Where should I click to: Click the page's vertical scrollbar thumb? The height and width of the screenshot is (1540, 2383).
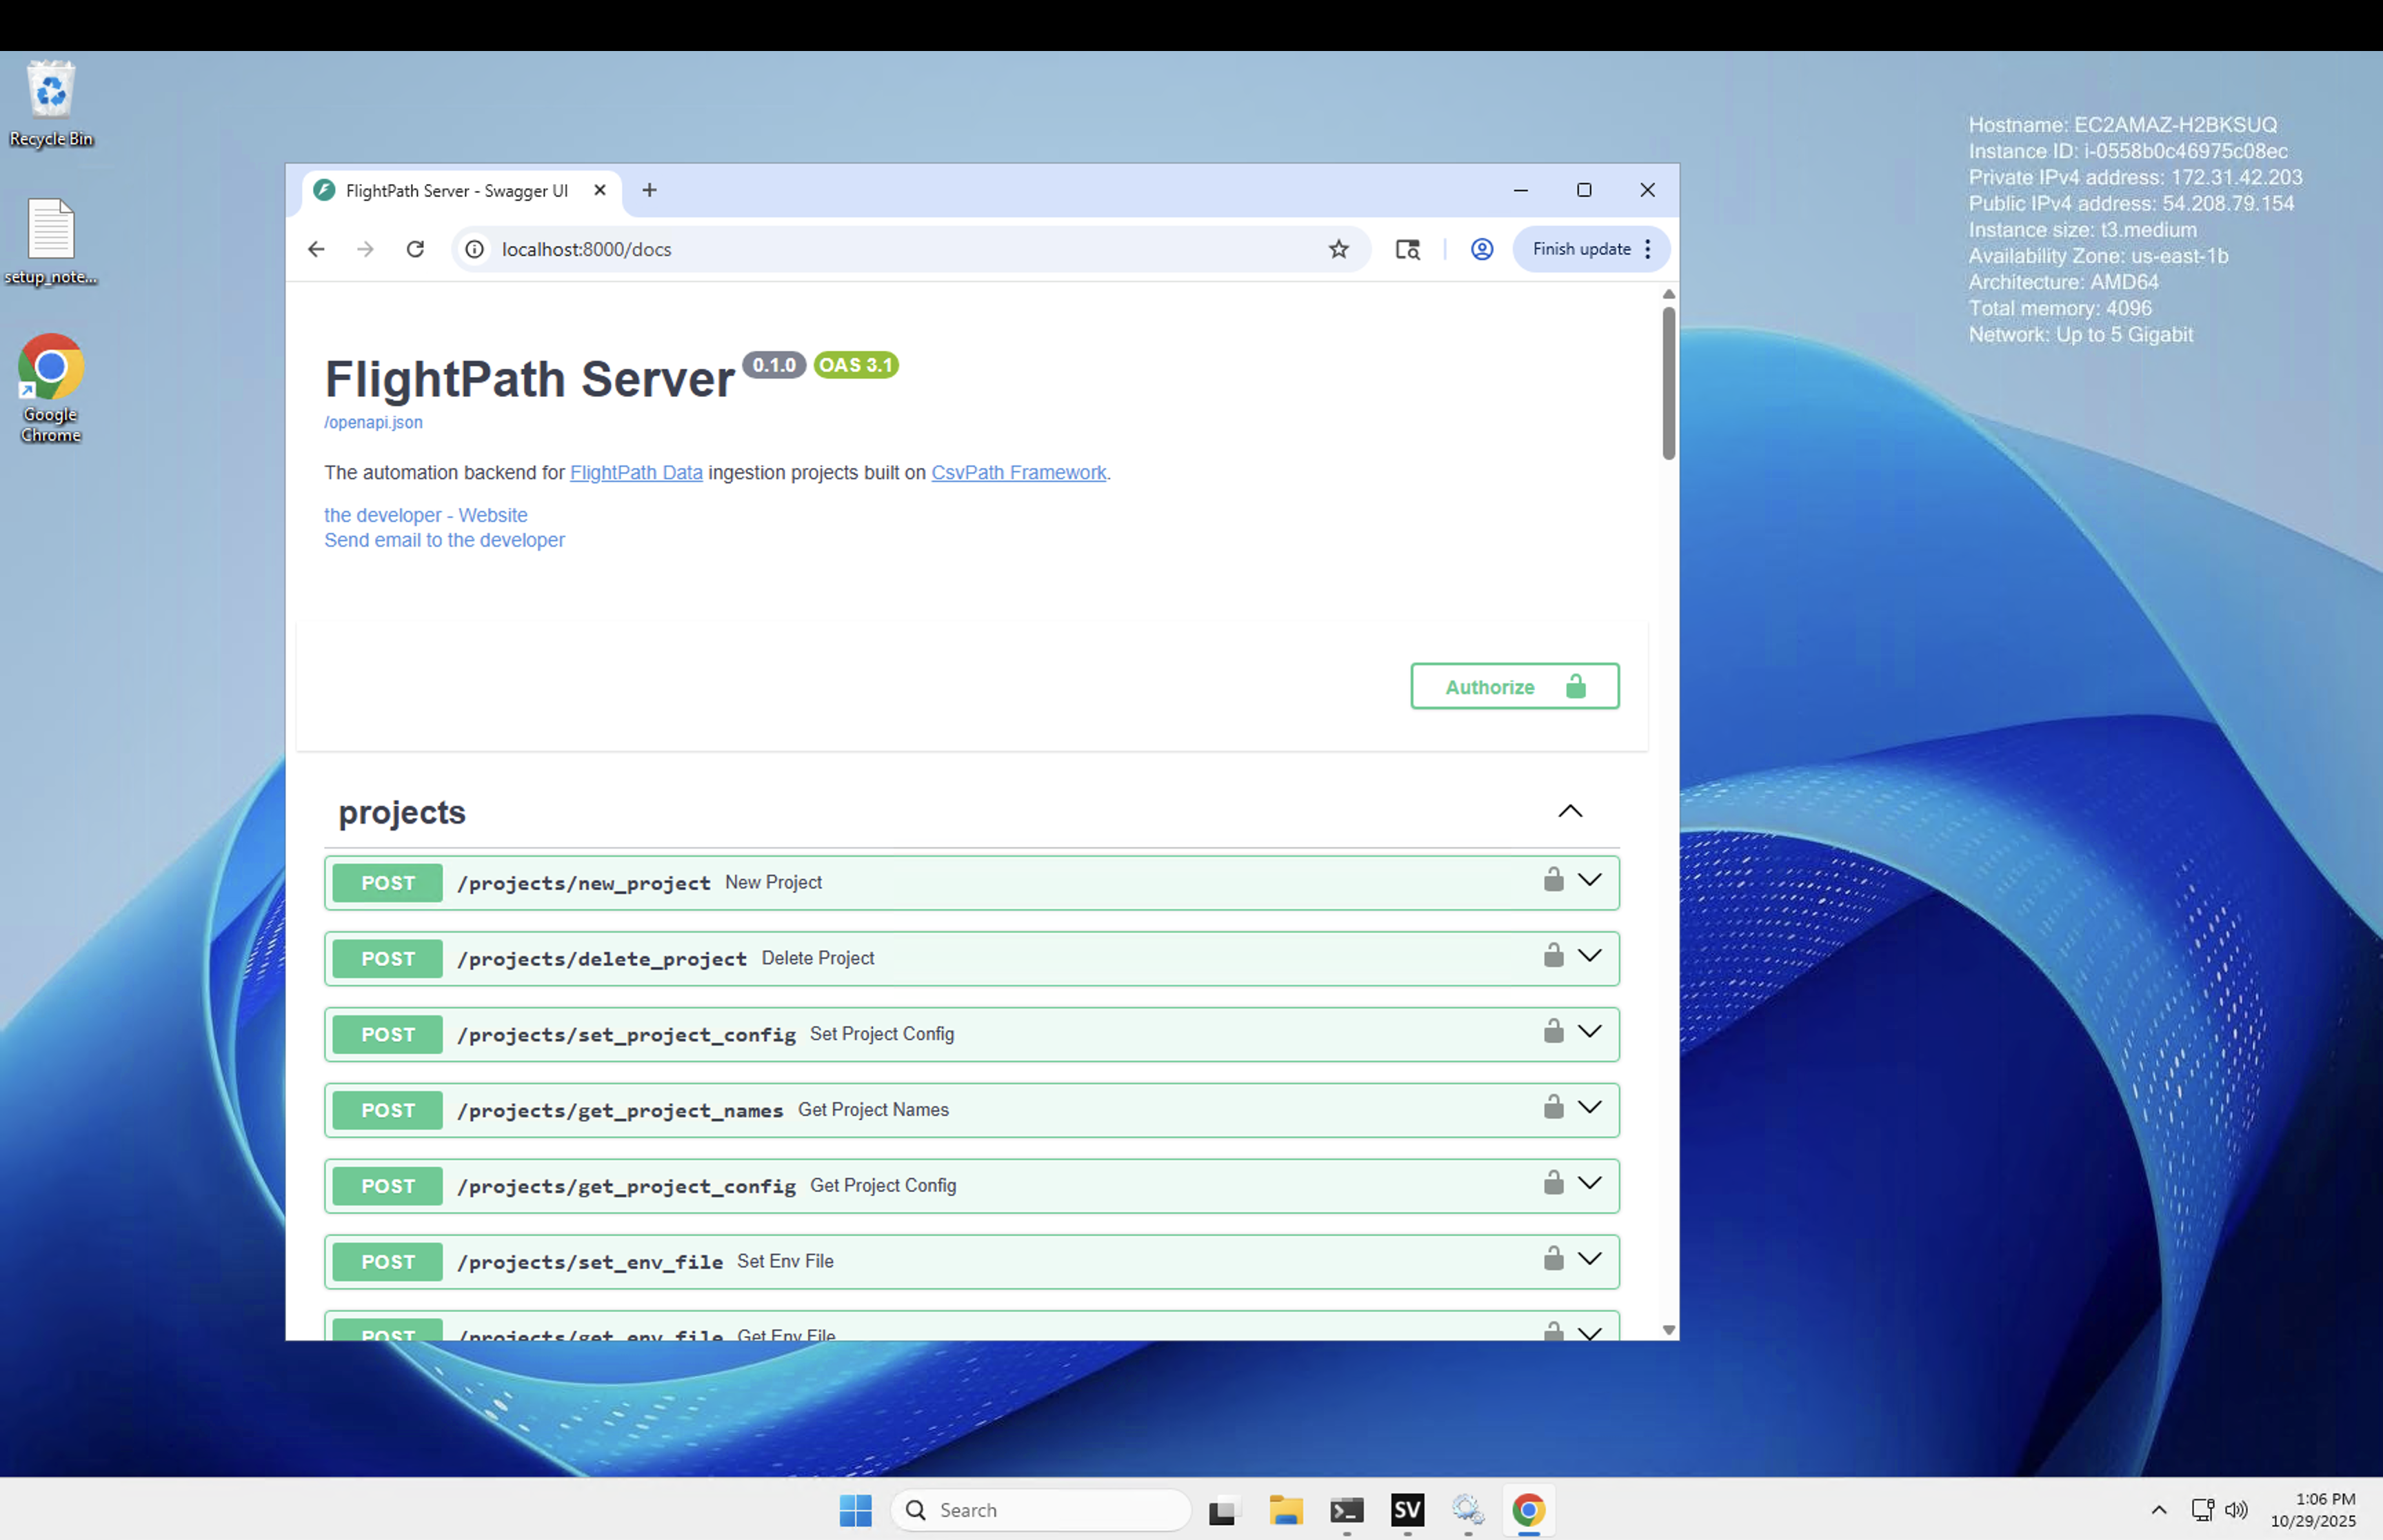1668,383
